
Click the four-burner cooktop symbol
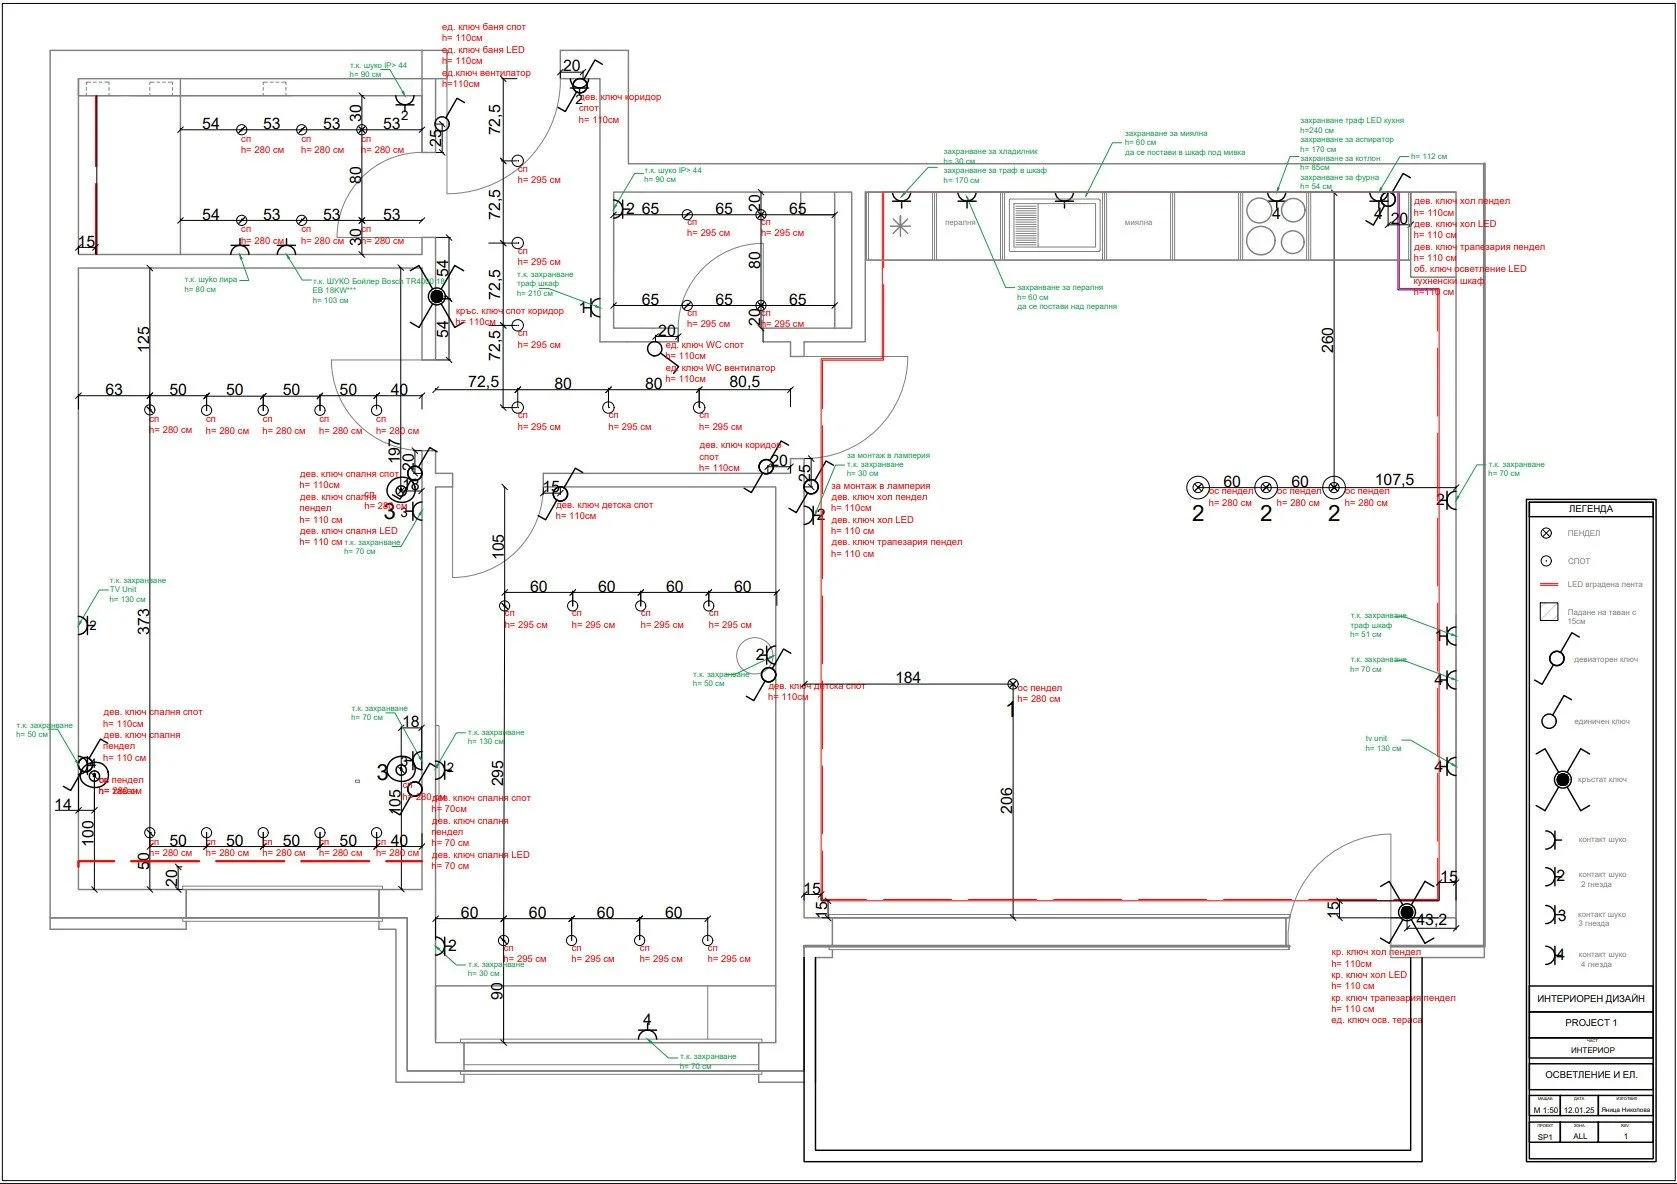[x=1274, y=226]
